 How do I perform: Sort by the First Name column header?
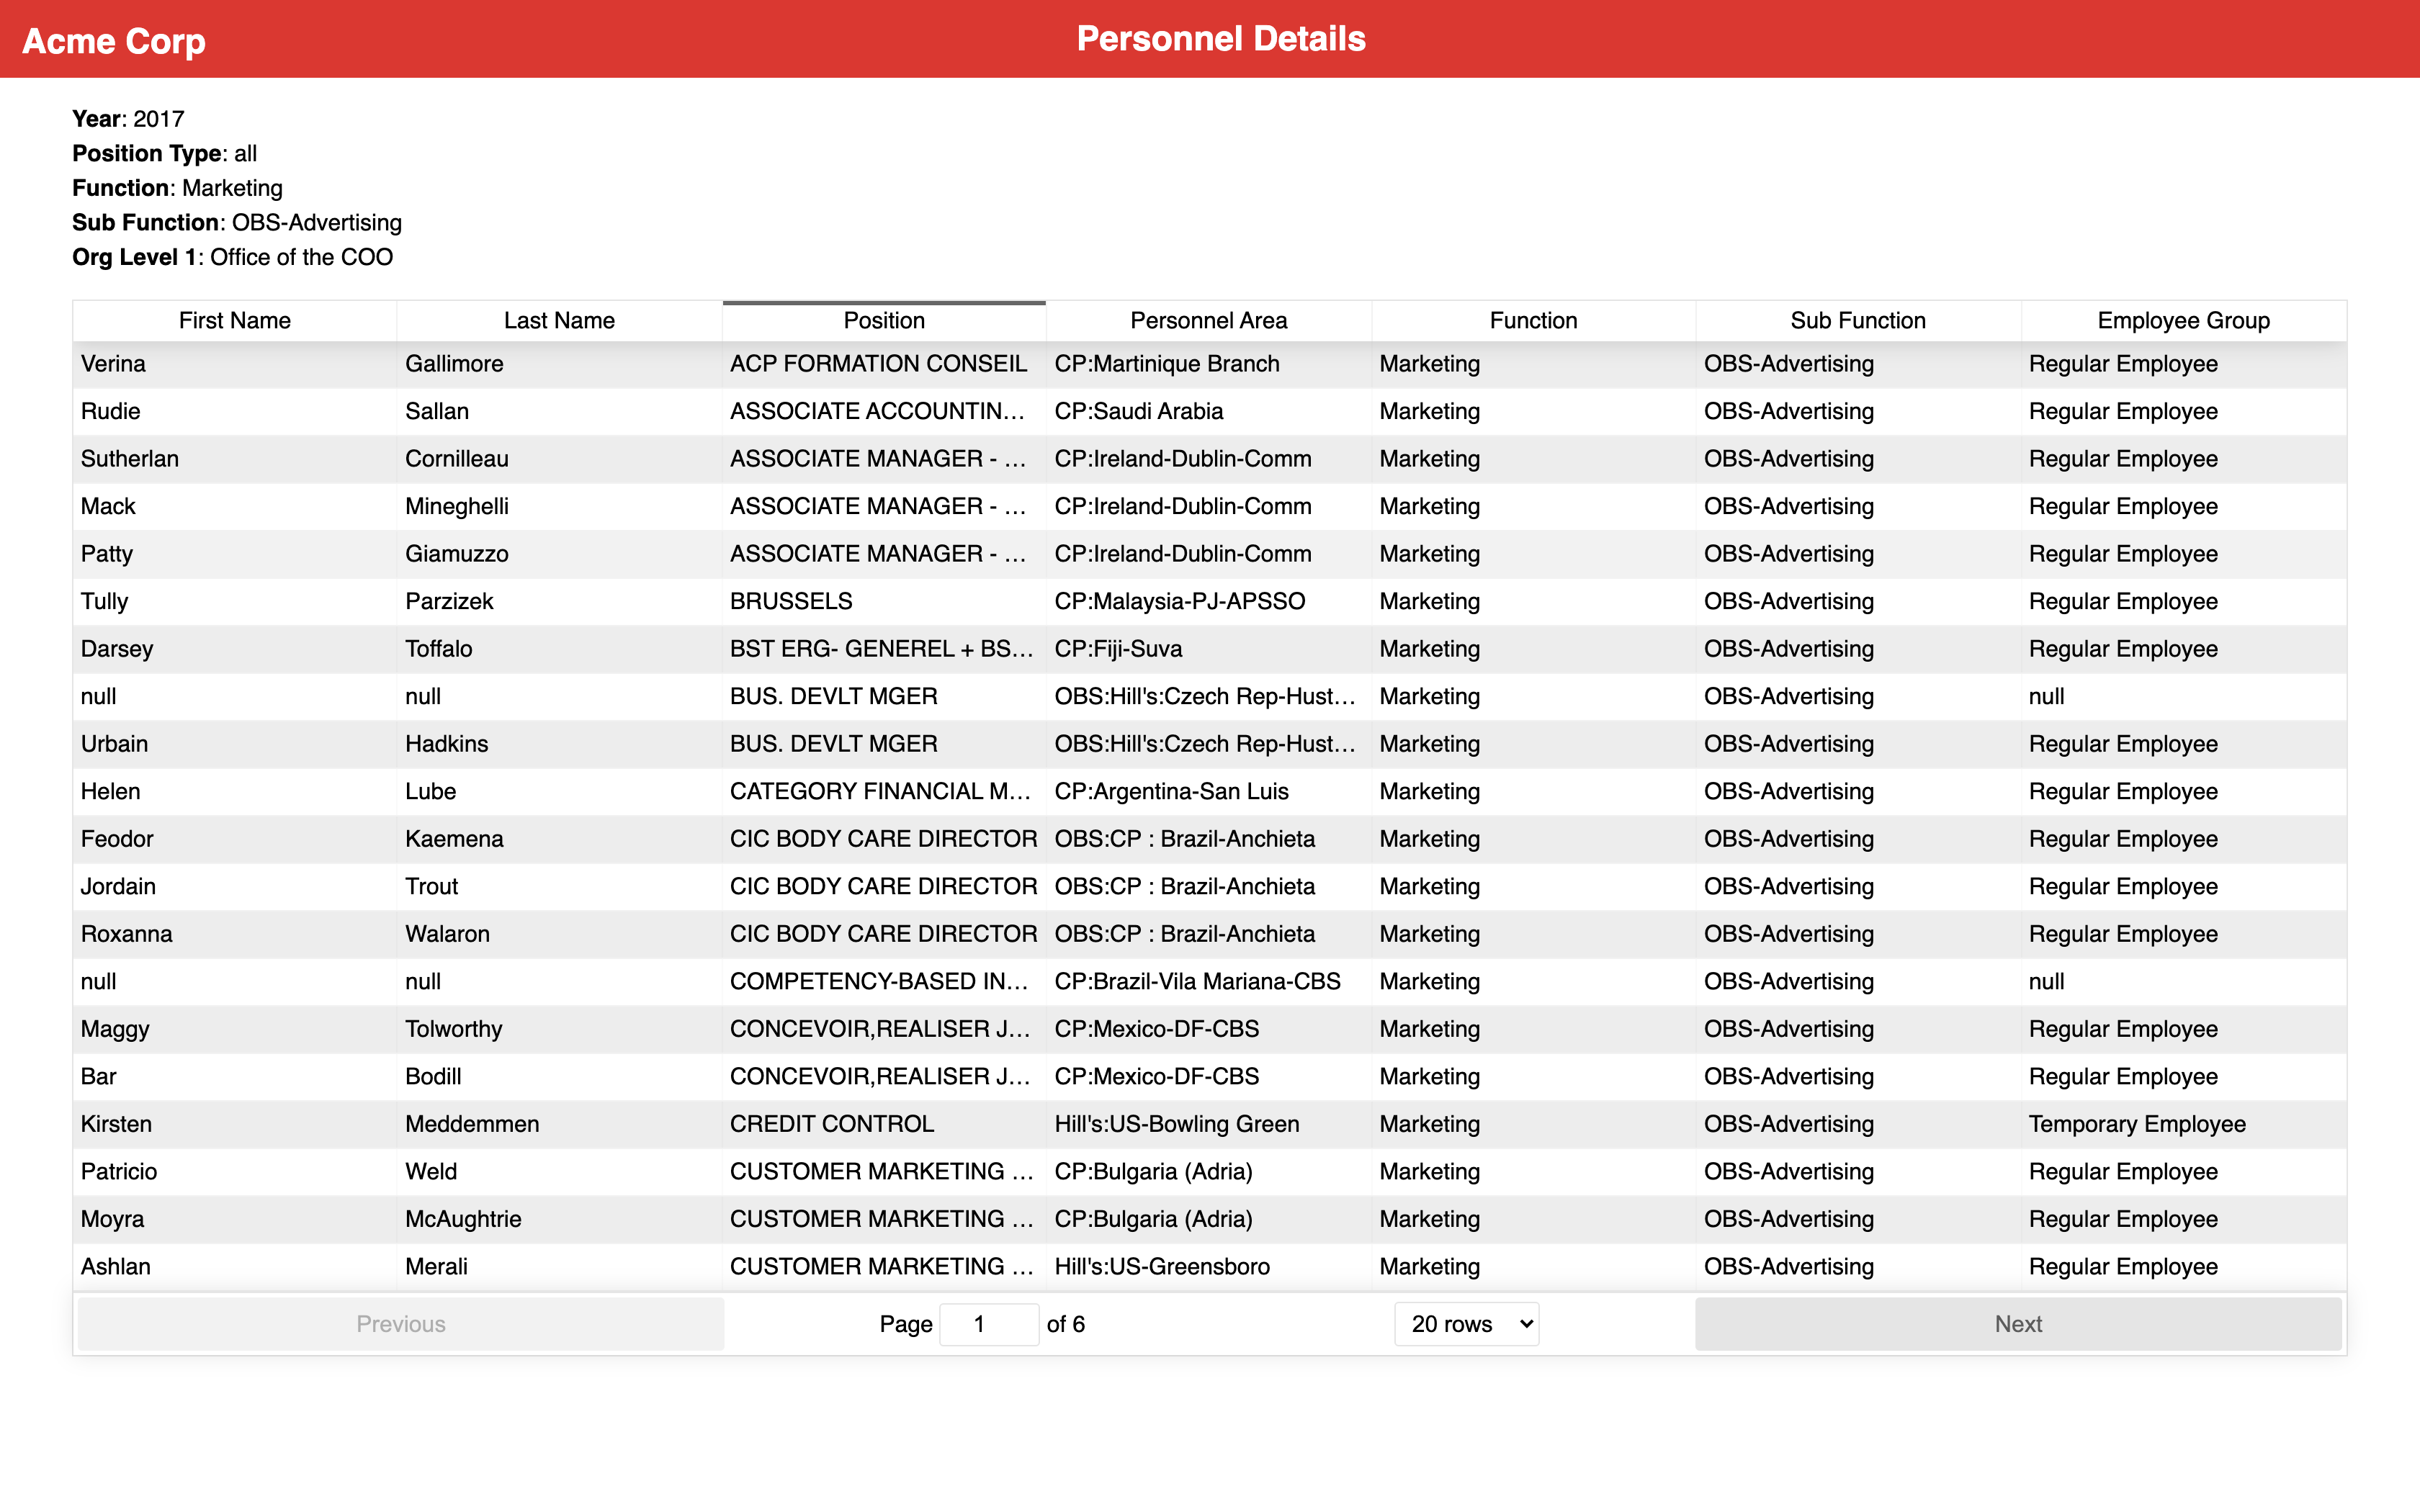point(234,320)
